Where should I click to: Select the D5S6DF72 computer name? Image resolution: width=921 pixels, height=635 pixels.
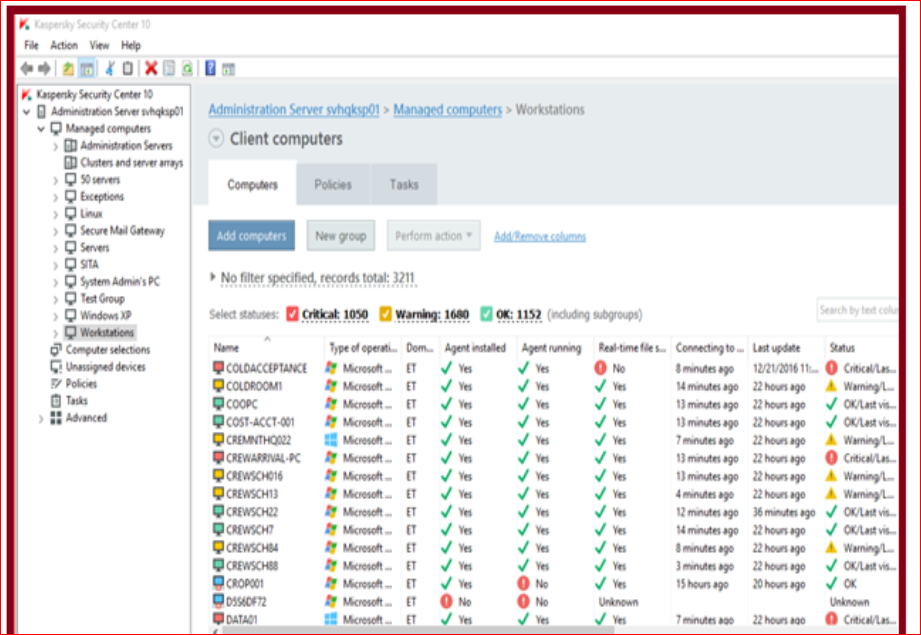point(246,602)
